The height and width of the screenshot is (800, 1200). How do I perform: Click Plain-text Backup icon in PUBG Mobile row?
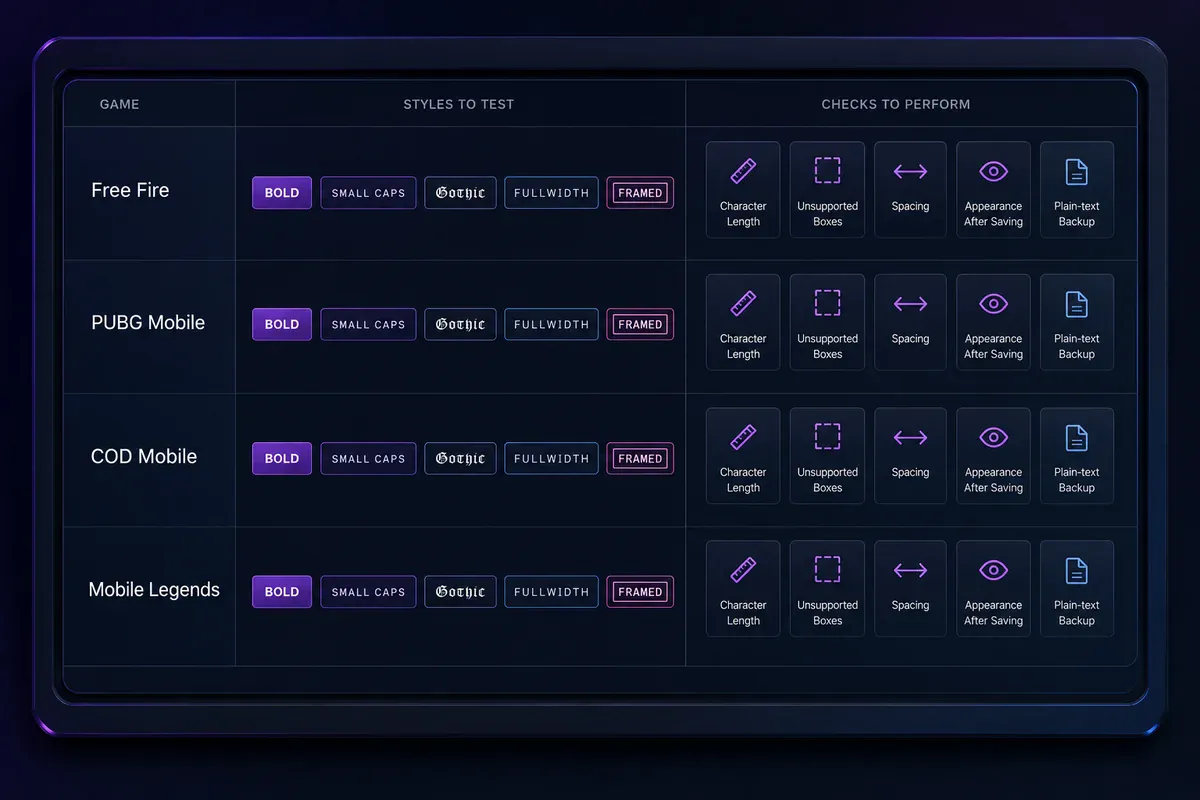pos(1076,304)
